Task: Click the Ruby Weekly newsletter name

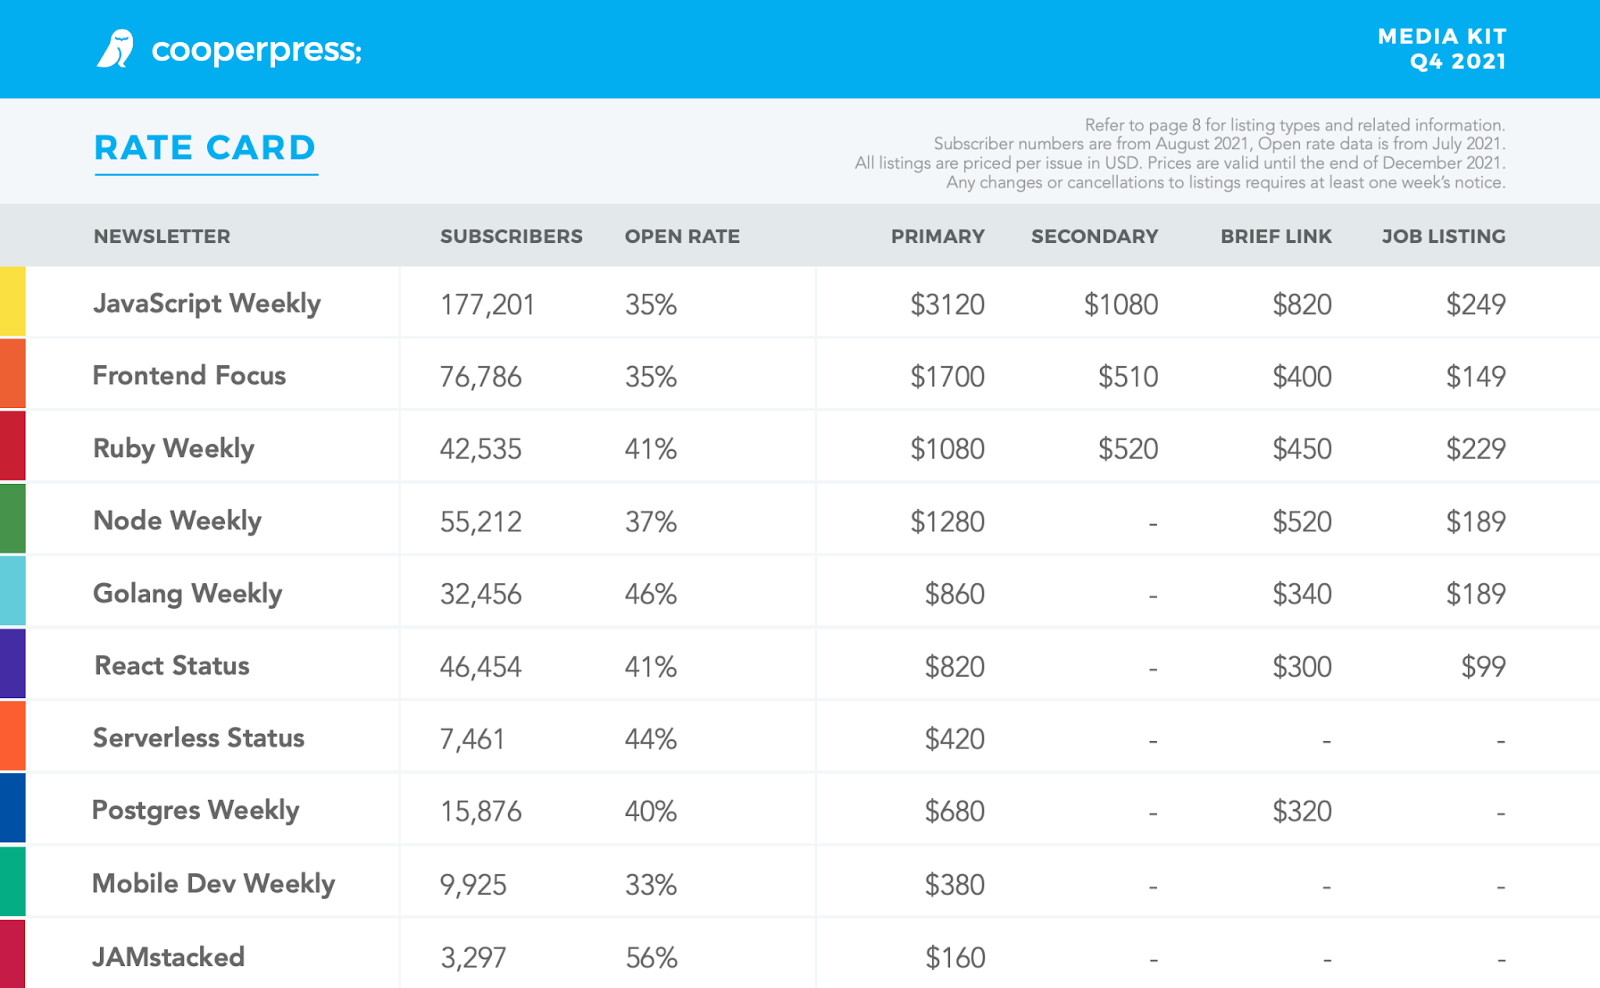Action: pos(174,448)
